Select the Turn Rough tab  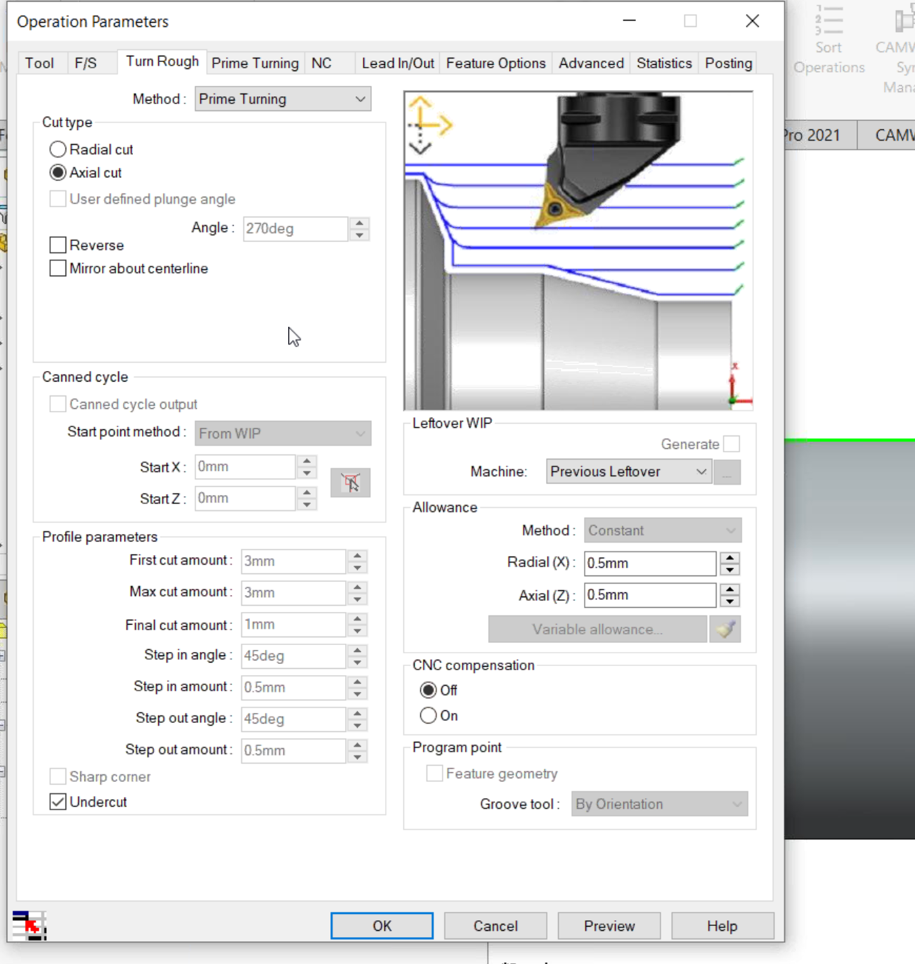pos(162,61)
